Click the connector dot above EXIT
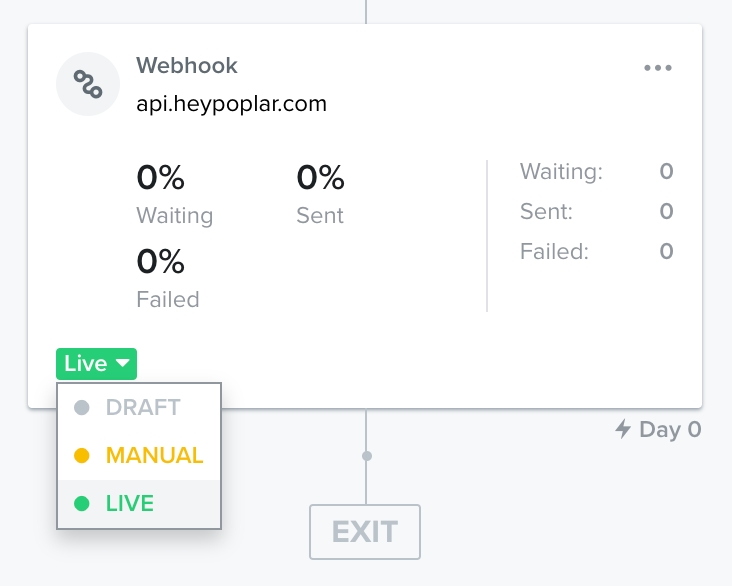Screen dimensions: 732x586 click(367, 456)
